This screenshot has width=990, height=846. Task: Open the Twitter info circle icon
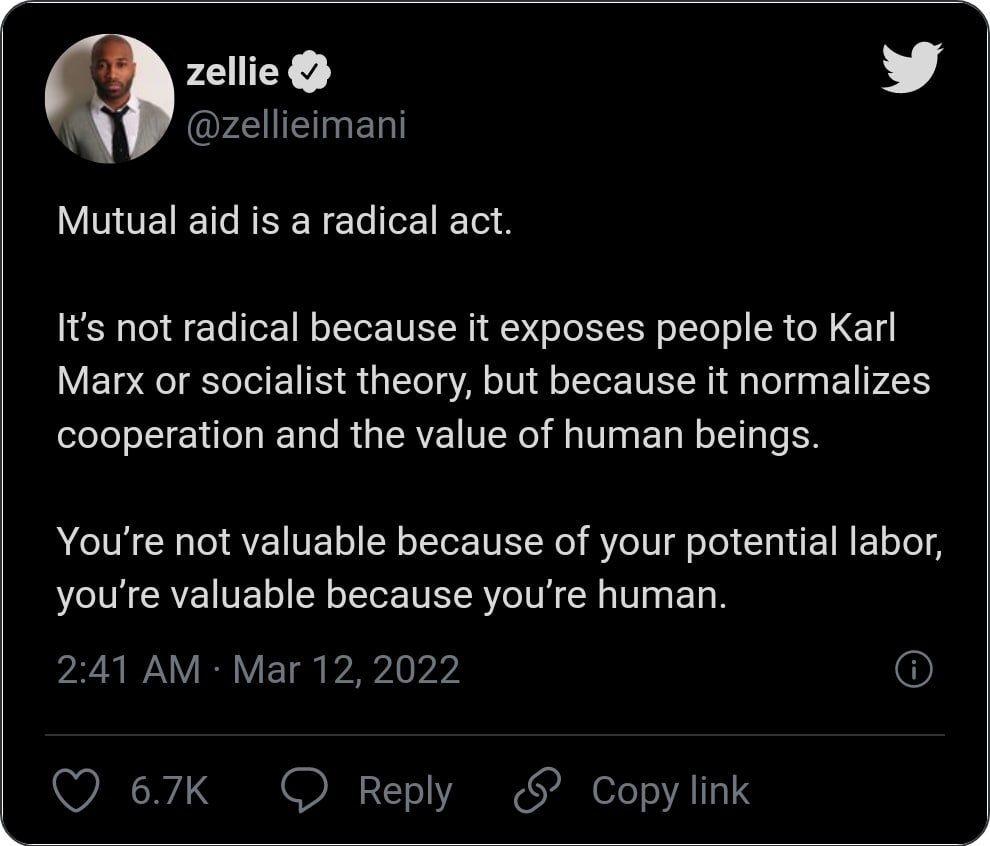pyautogui.click(x=913, y=669)
